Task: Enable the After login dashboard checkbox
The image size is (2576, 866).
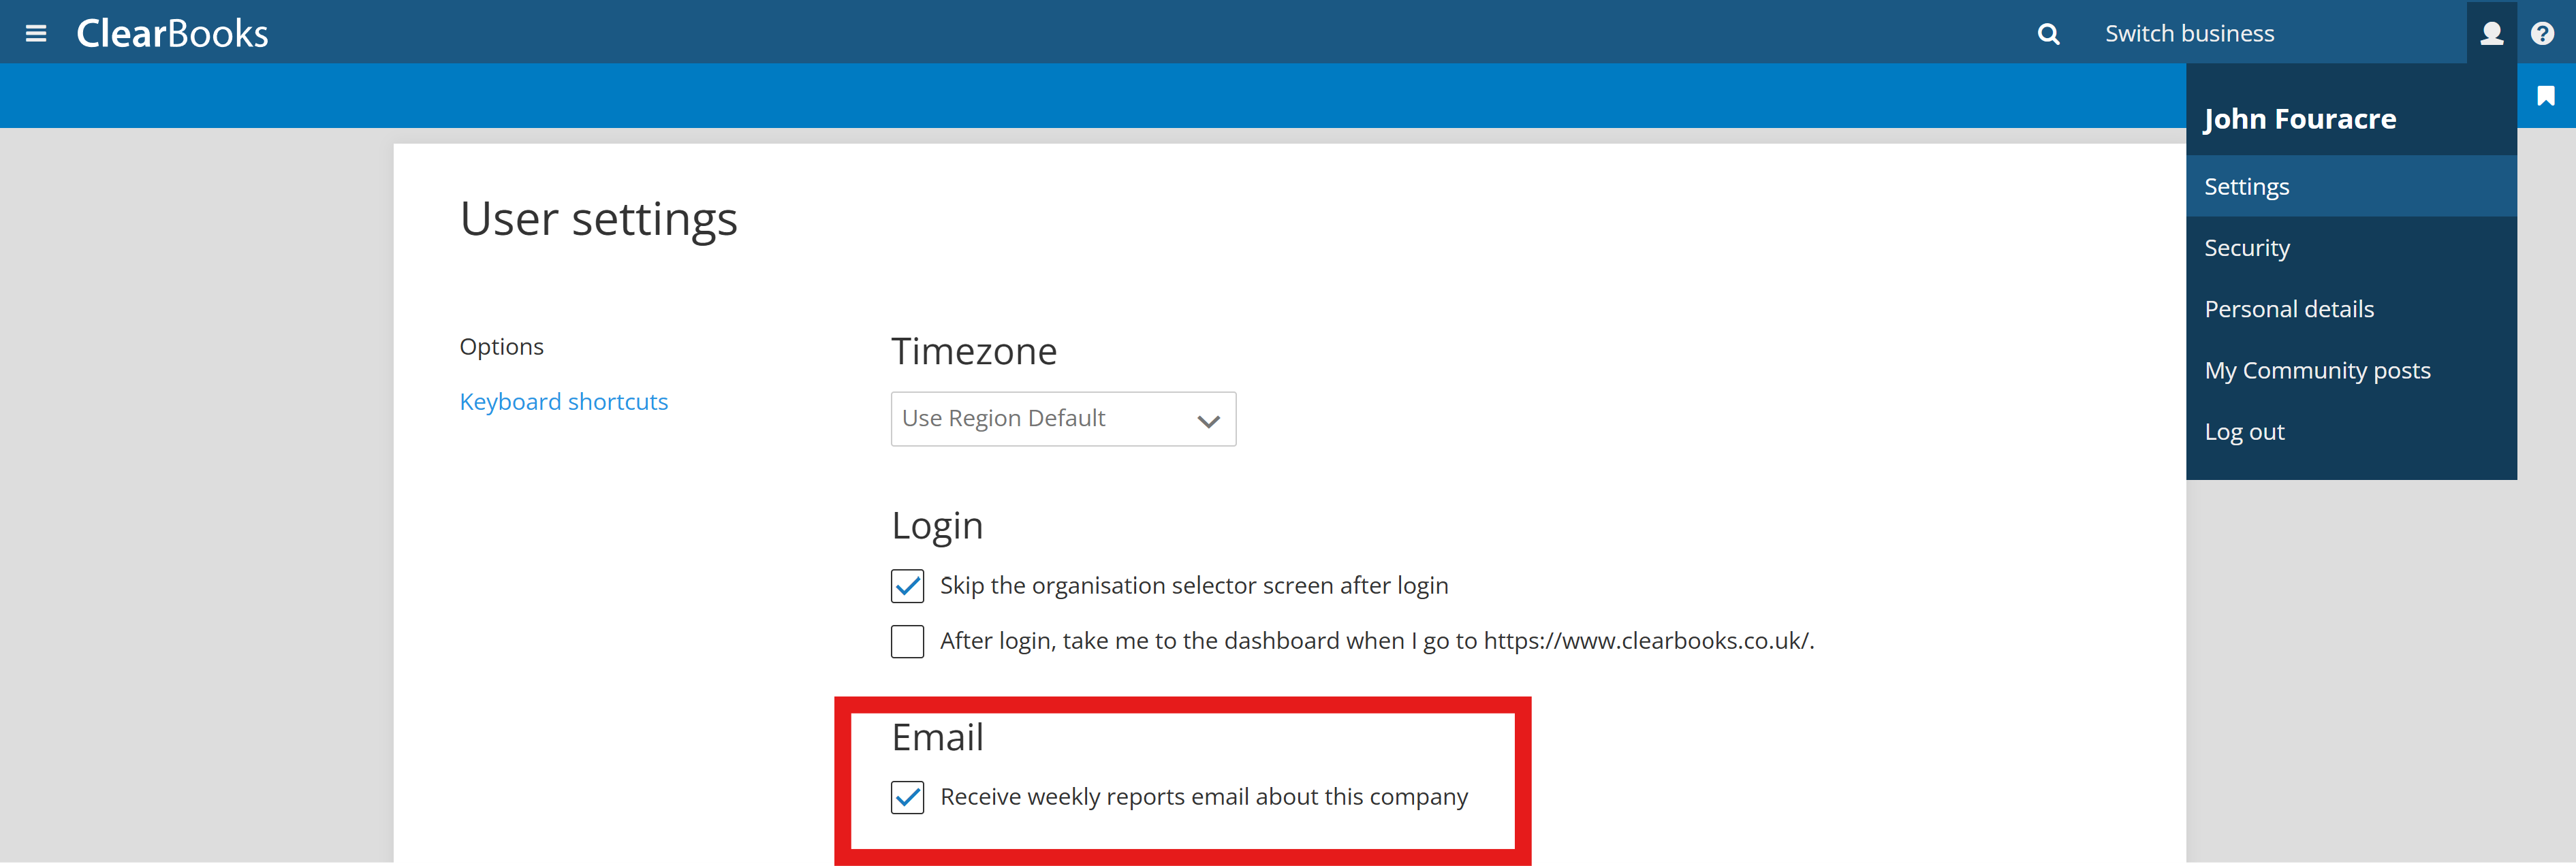Action: 907,641
